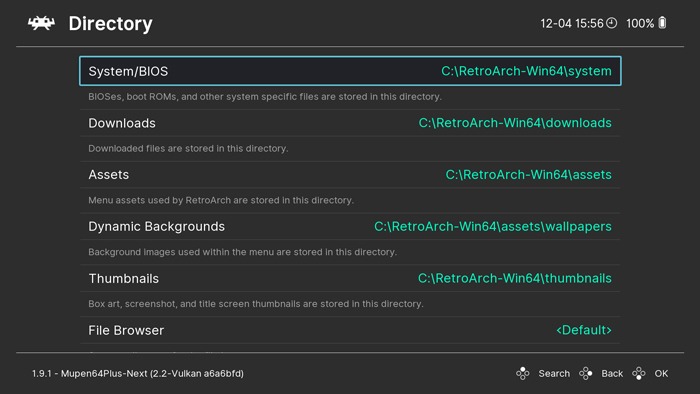700x394 pixels.
Task: Click the battery icon in the header
Action: [662, 23]
